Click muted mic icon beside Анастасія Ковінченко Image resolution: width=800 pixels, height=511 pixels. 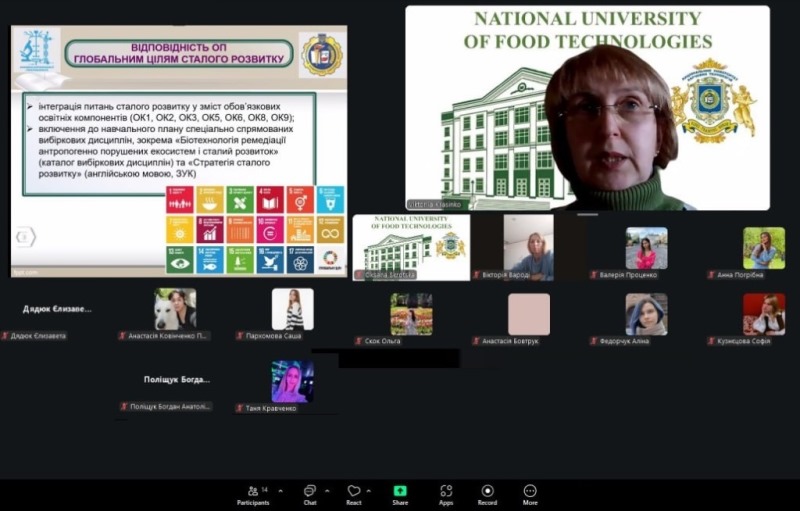[x=122, y=336]
